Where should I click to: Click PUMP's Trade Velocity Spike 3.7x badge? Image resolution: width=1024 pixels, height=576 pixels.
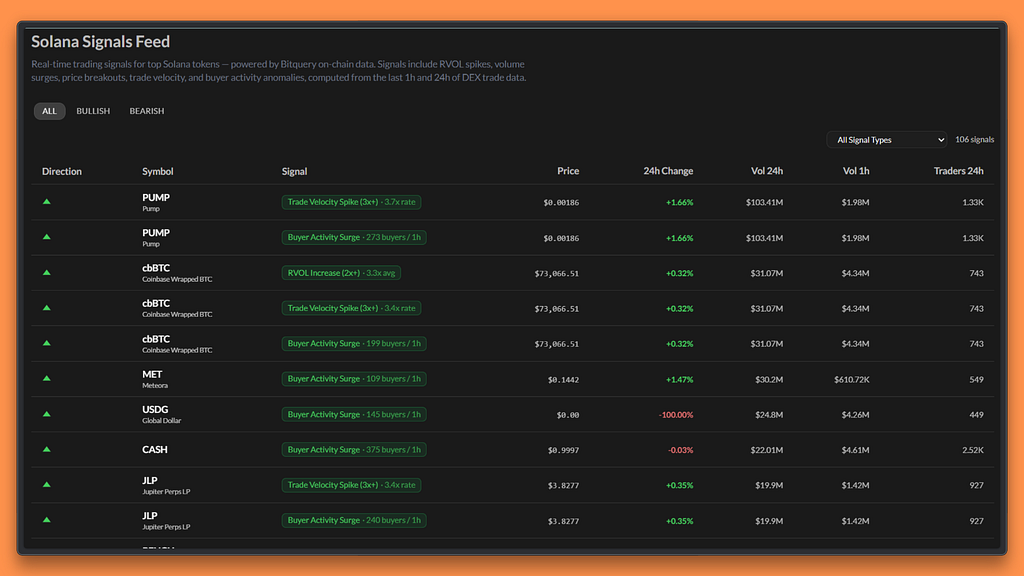(x=351, y=202)
